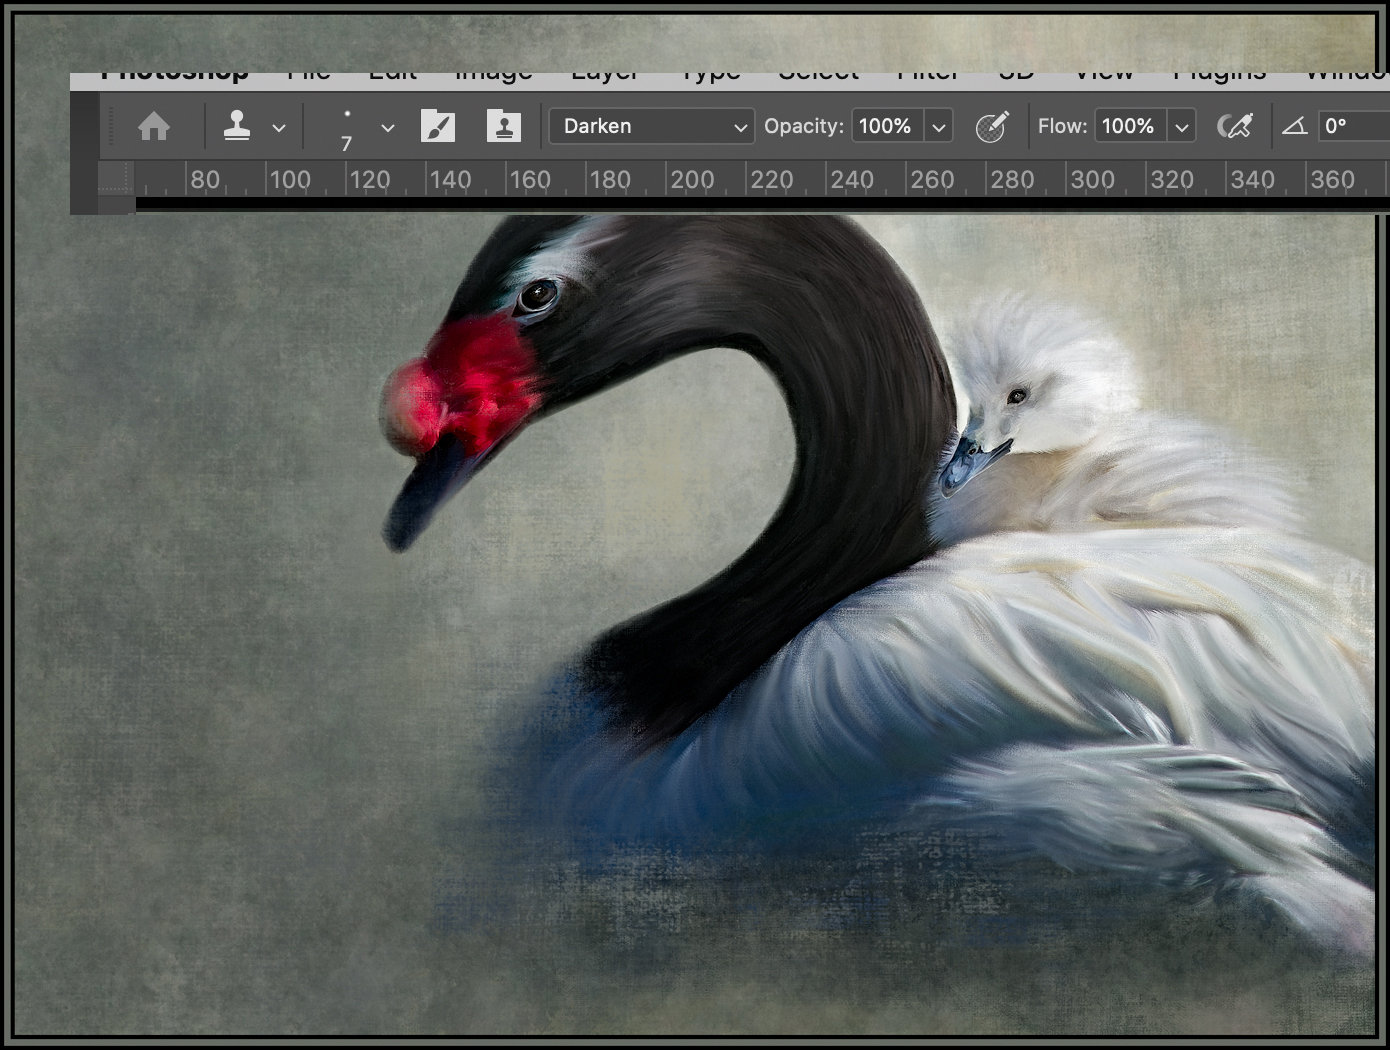The width and height of the screenshot is (1390, 1050).
Task: Open the Flow slider popup arrow
Action: point(1182,127)
